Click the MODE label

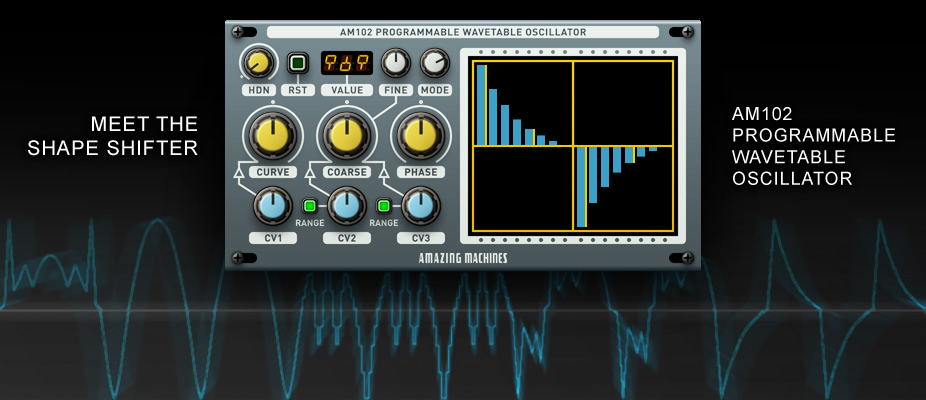point(435,90)
